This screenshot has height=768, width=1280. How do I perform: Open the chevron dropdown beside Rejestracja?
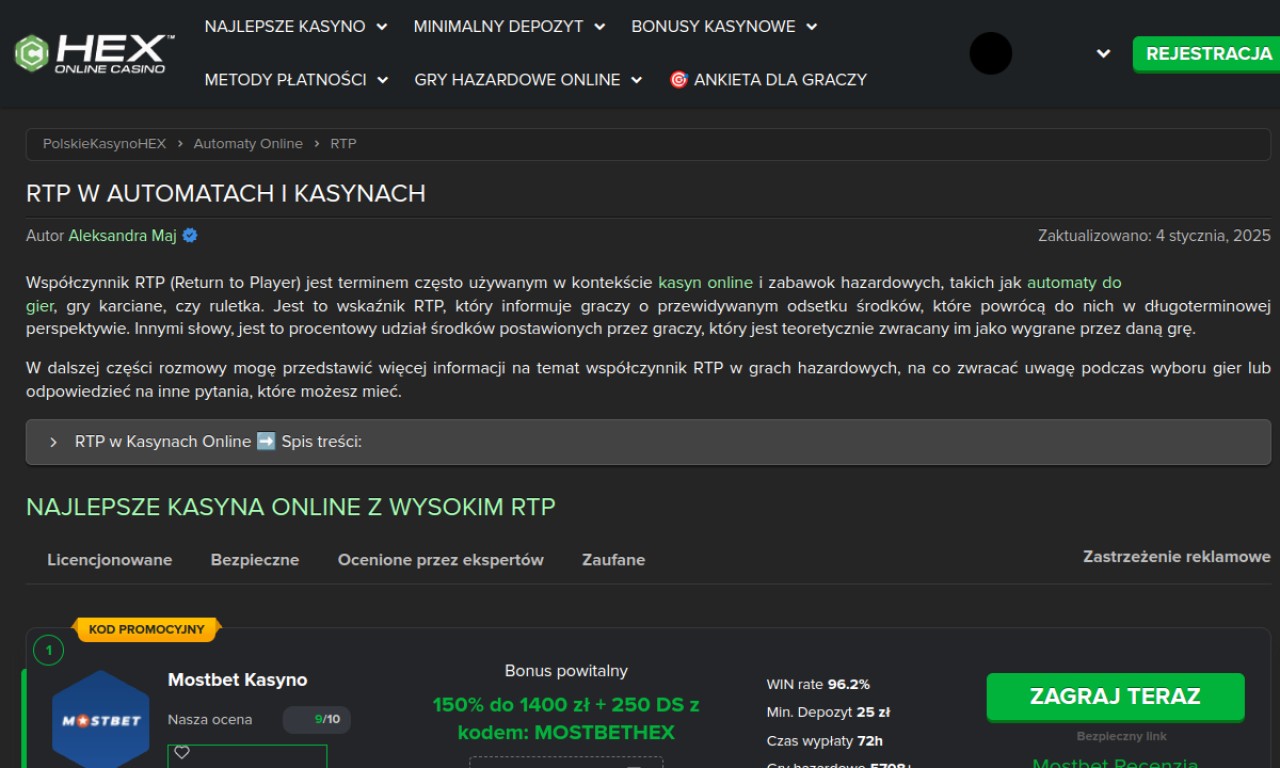(1103, 54)
